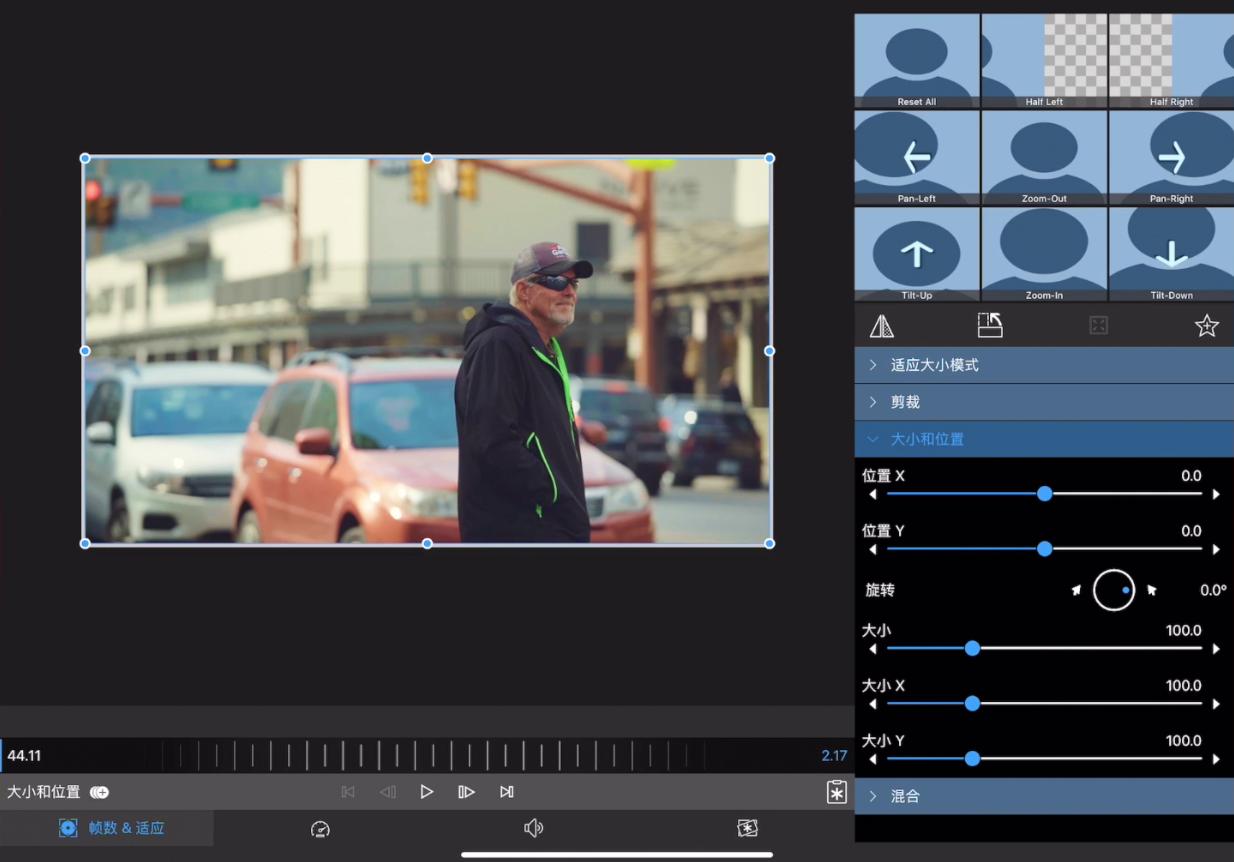
Task: Click the clipboard attributes icon
Action: pos(836,792)
